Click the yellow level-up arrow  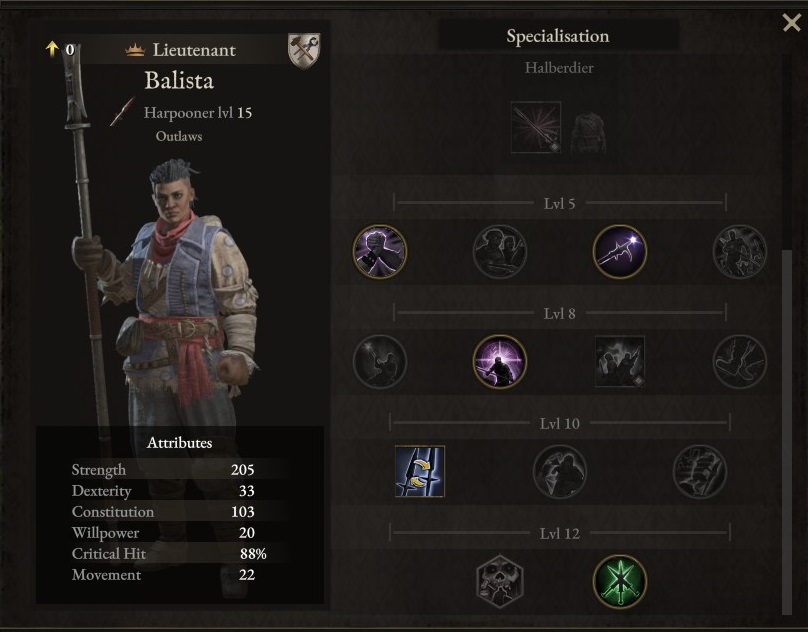52,49
